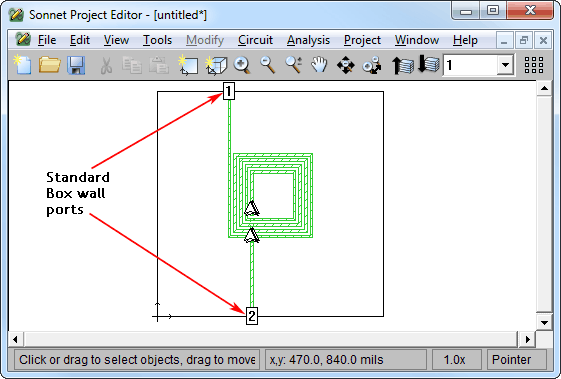Screen dimensions: 561x379
Task: Activate the hand pan tool
Action: point(319,65)
